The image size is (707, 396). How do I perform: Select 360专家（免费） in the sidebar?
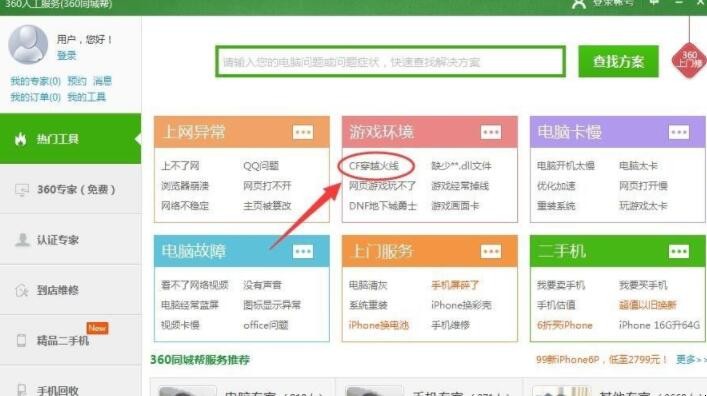(x=70, y=189)
